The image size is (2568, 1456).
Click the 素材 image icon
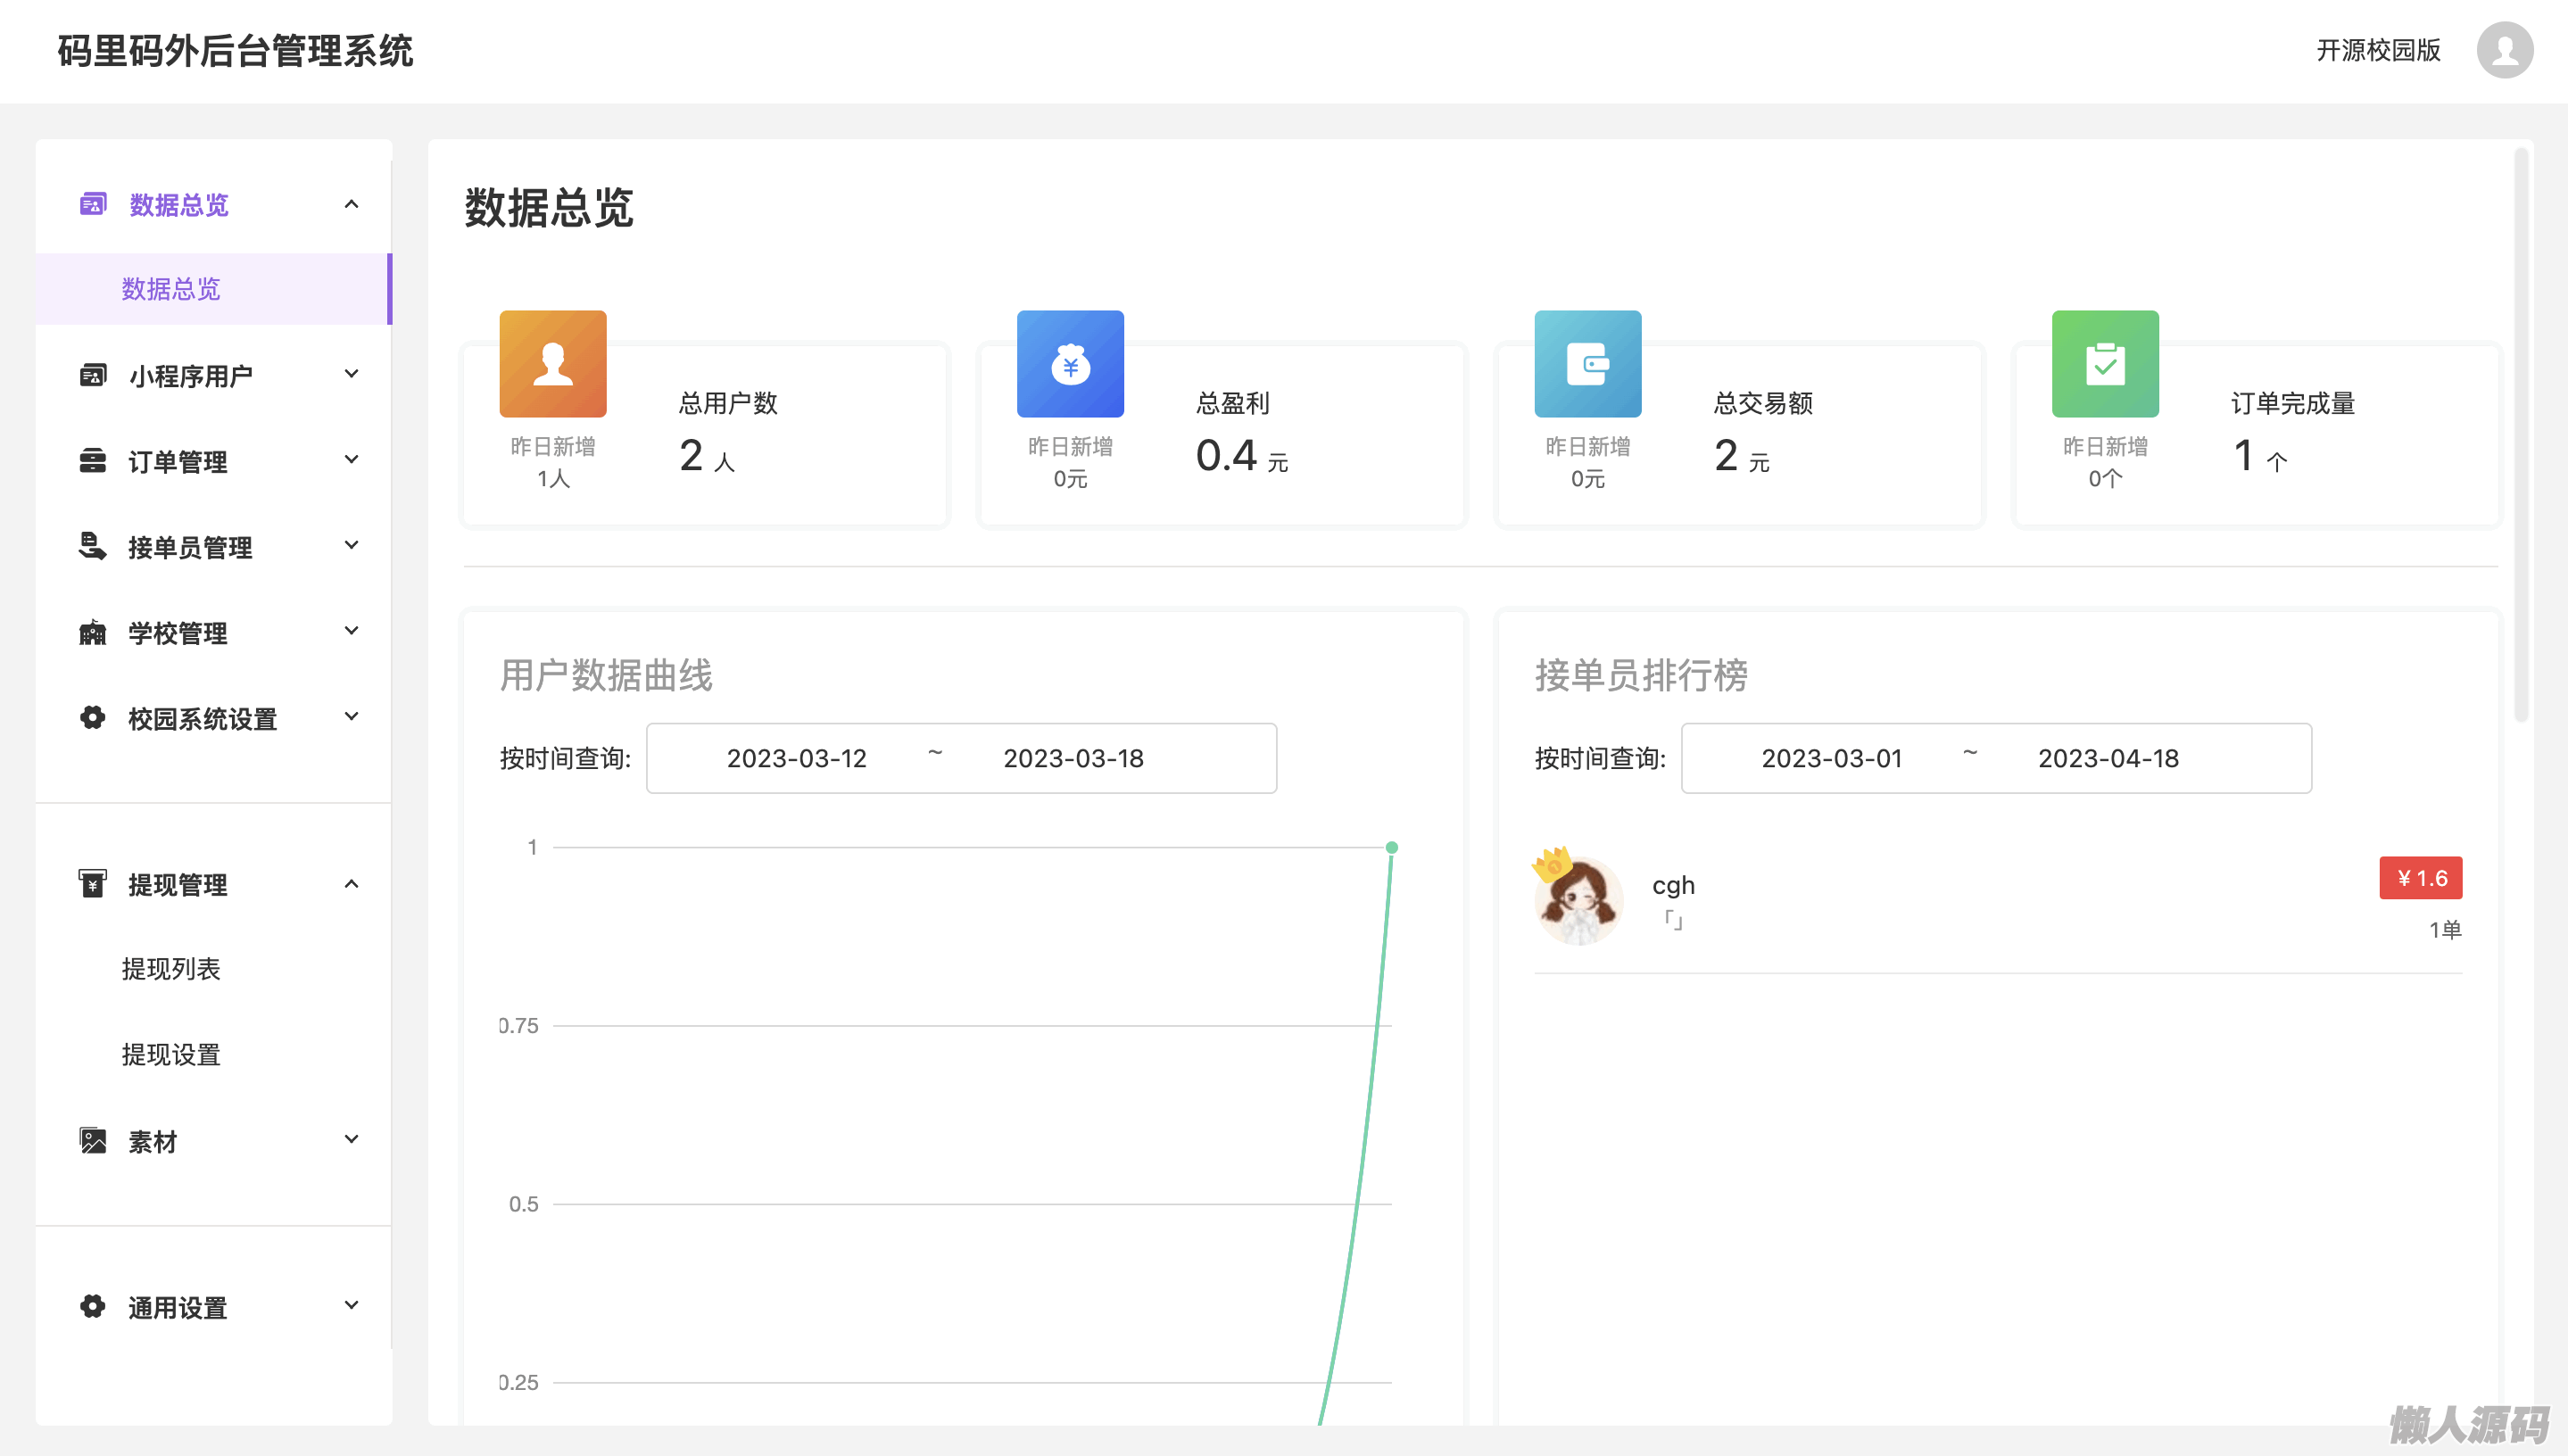(x=92, y=1140)
